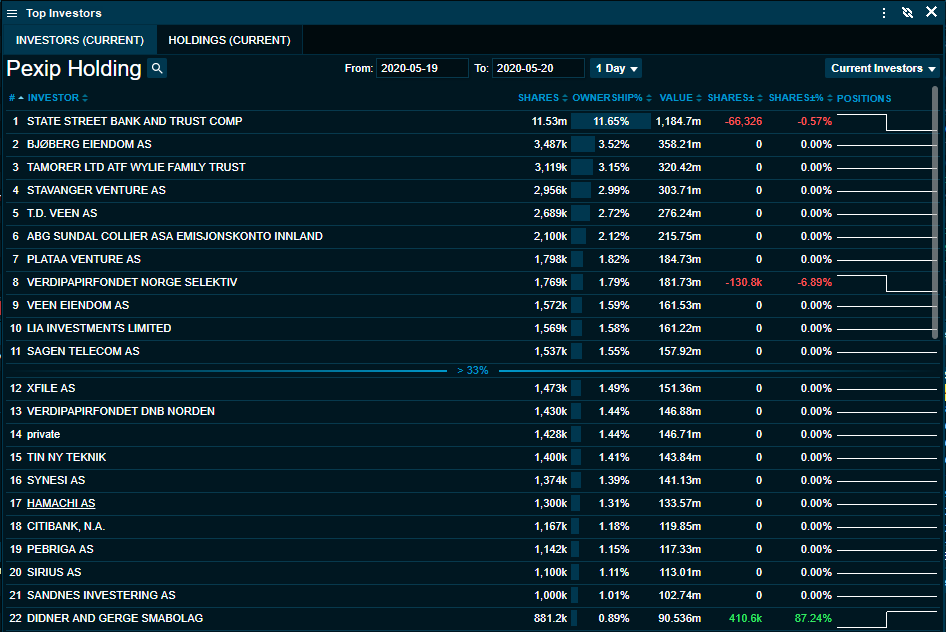Select the 'private' investor row
The height and width of the screenshot is (632, 946).
tap(471, 434)
